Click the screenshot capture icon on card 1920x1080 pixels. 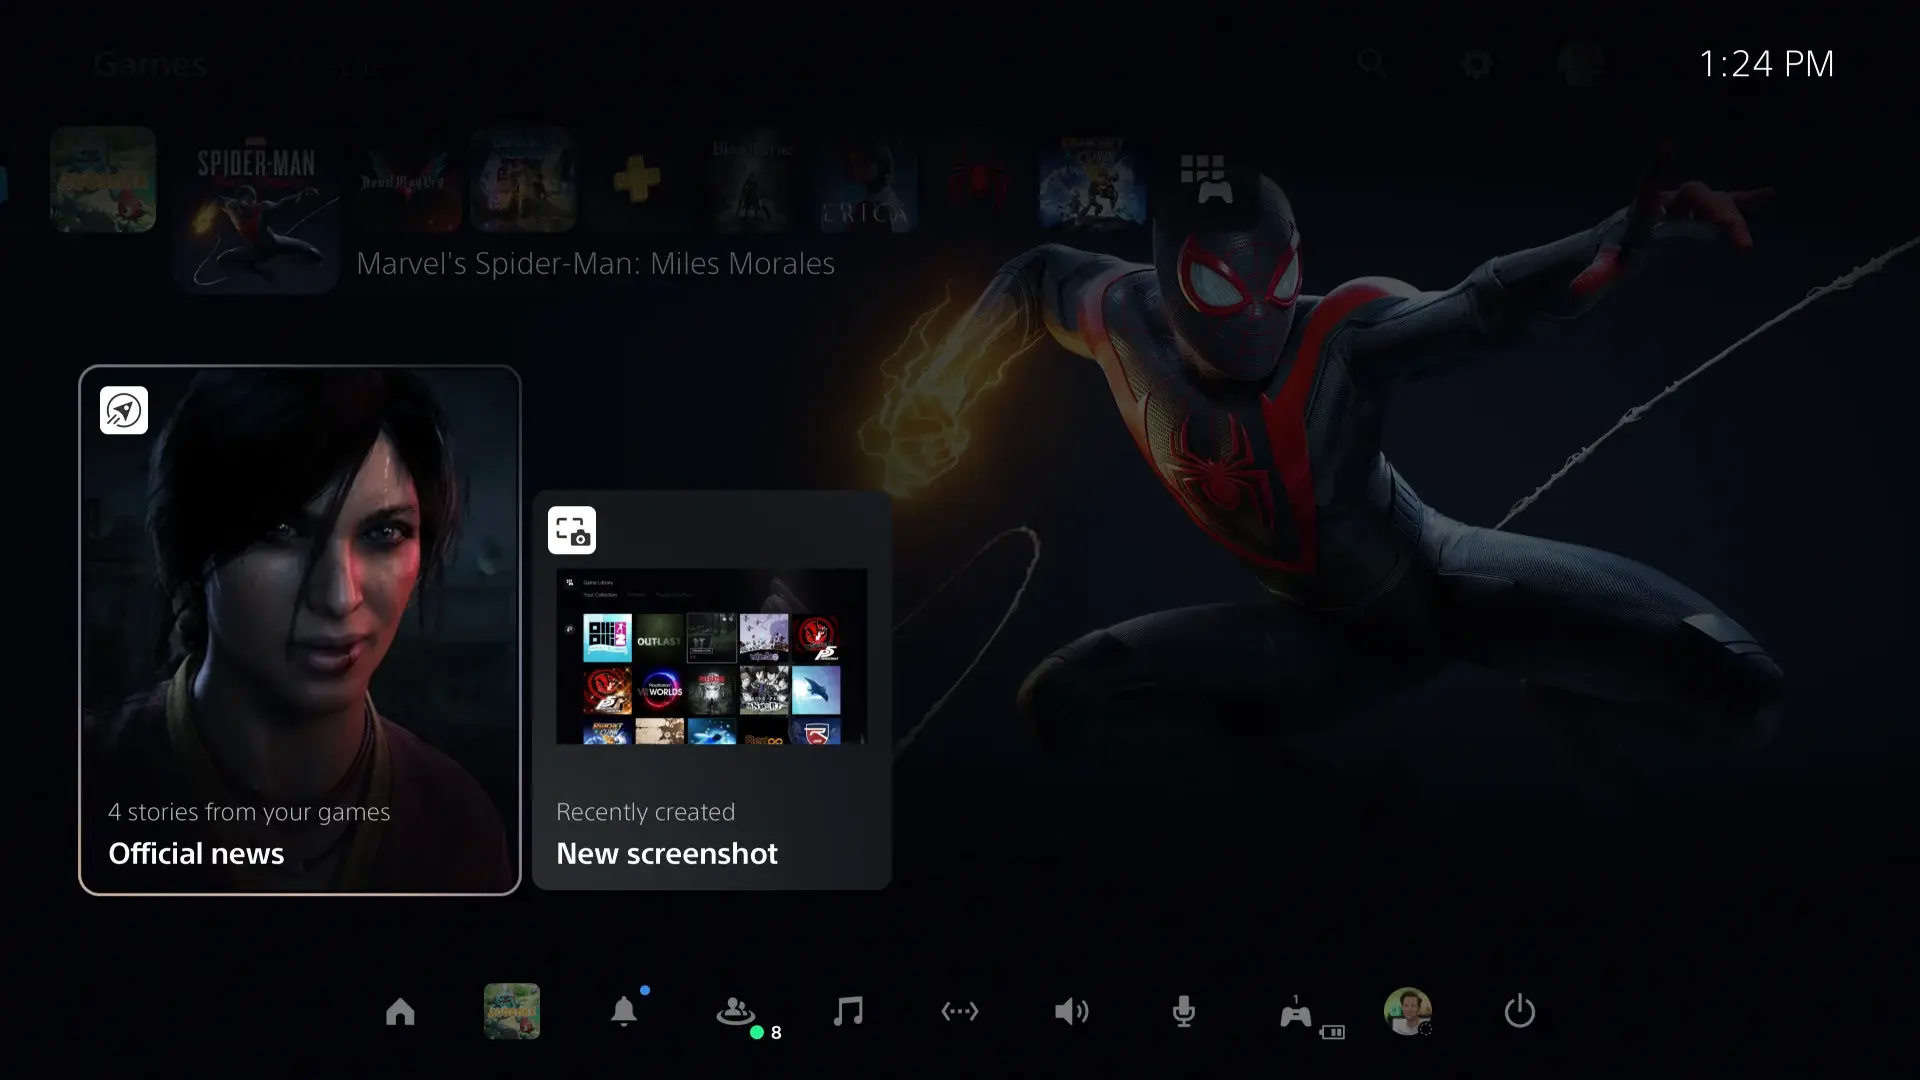(572, 530)
